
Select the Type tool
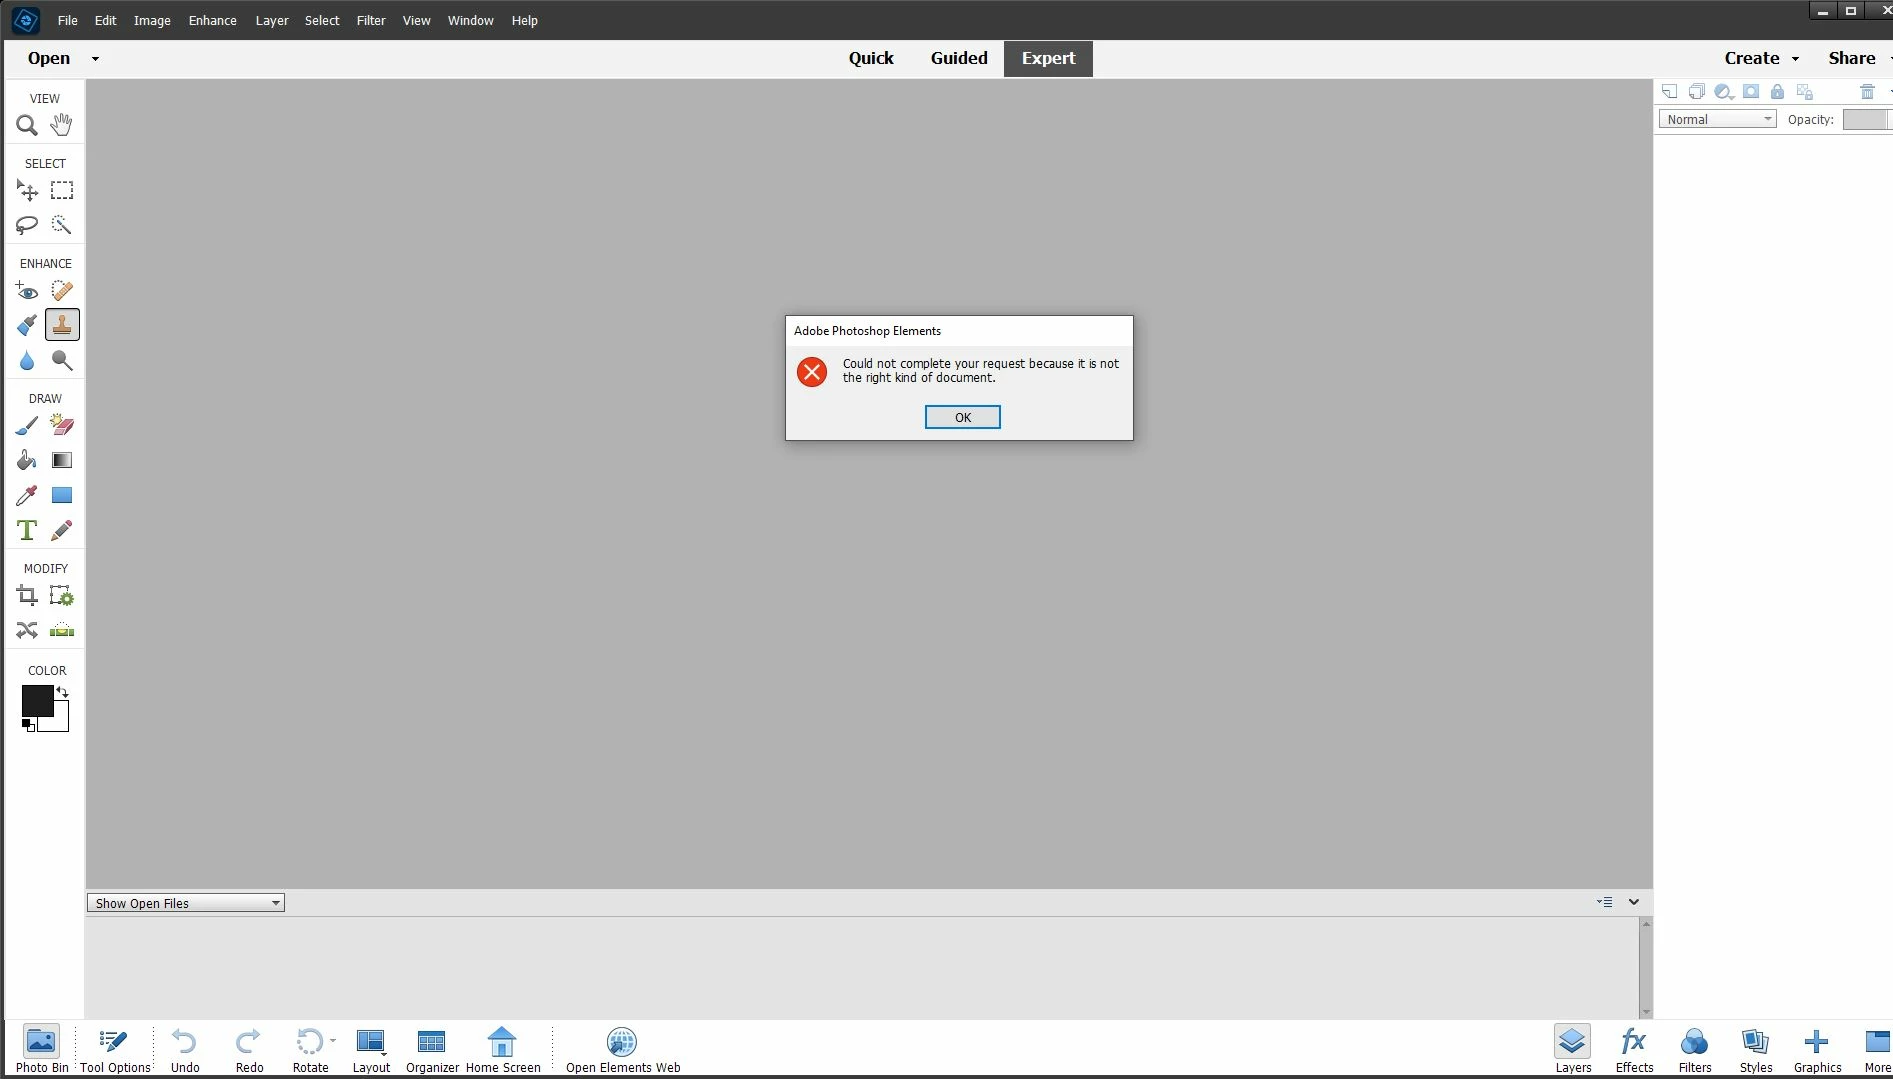(27, 530)
